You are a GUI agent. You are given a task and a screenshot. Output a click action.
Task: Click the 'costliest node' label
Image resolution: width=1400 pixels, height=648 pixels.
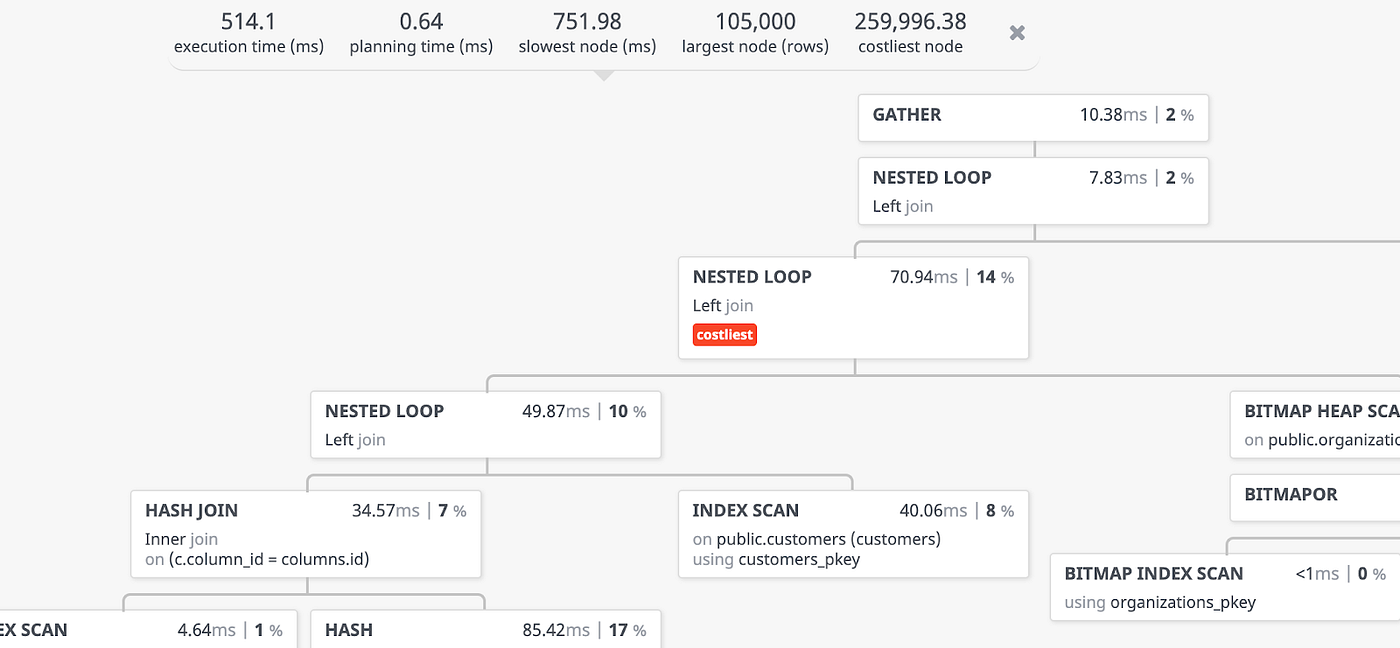pyautogui.click(x=910, y=47)
